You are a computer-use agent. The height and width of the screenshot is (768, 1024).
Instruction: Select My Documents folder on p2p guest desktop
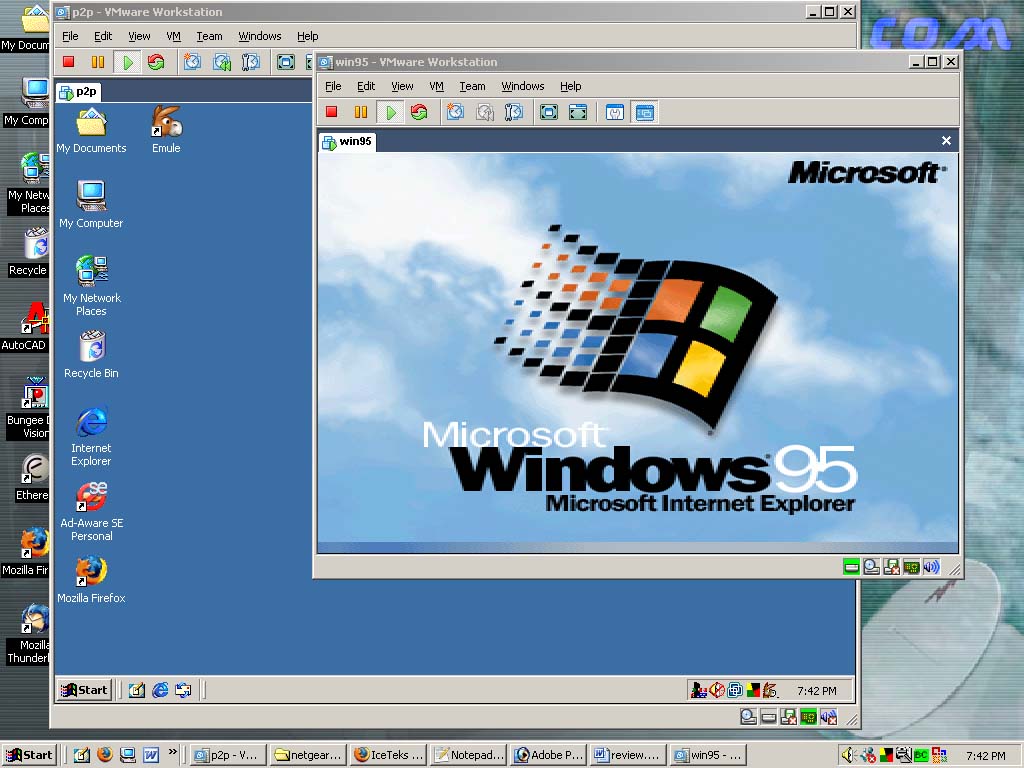click(91, 130)
